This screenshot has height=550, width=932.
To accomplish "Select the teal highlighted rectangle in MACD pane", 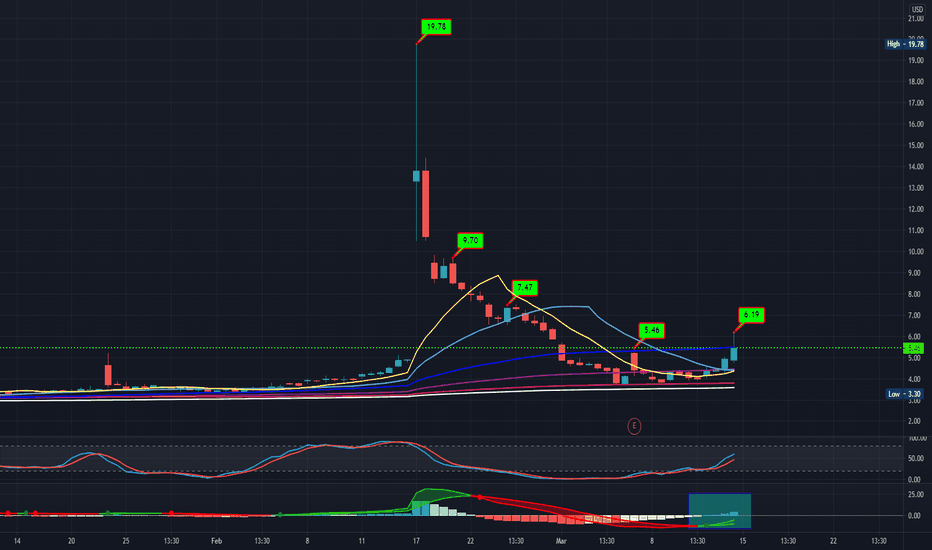I will coord(720,511).
